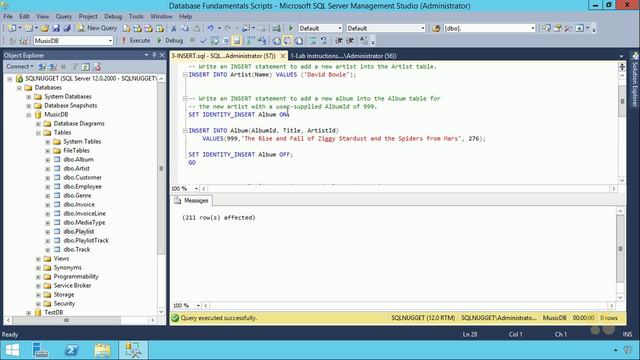Click the Undo icon in toolbar
Image resolution: width=640 pixels, height=360 pixels.
pyautogui.click(x=210, y=28)
